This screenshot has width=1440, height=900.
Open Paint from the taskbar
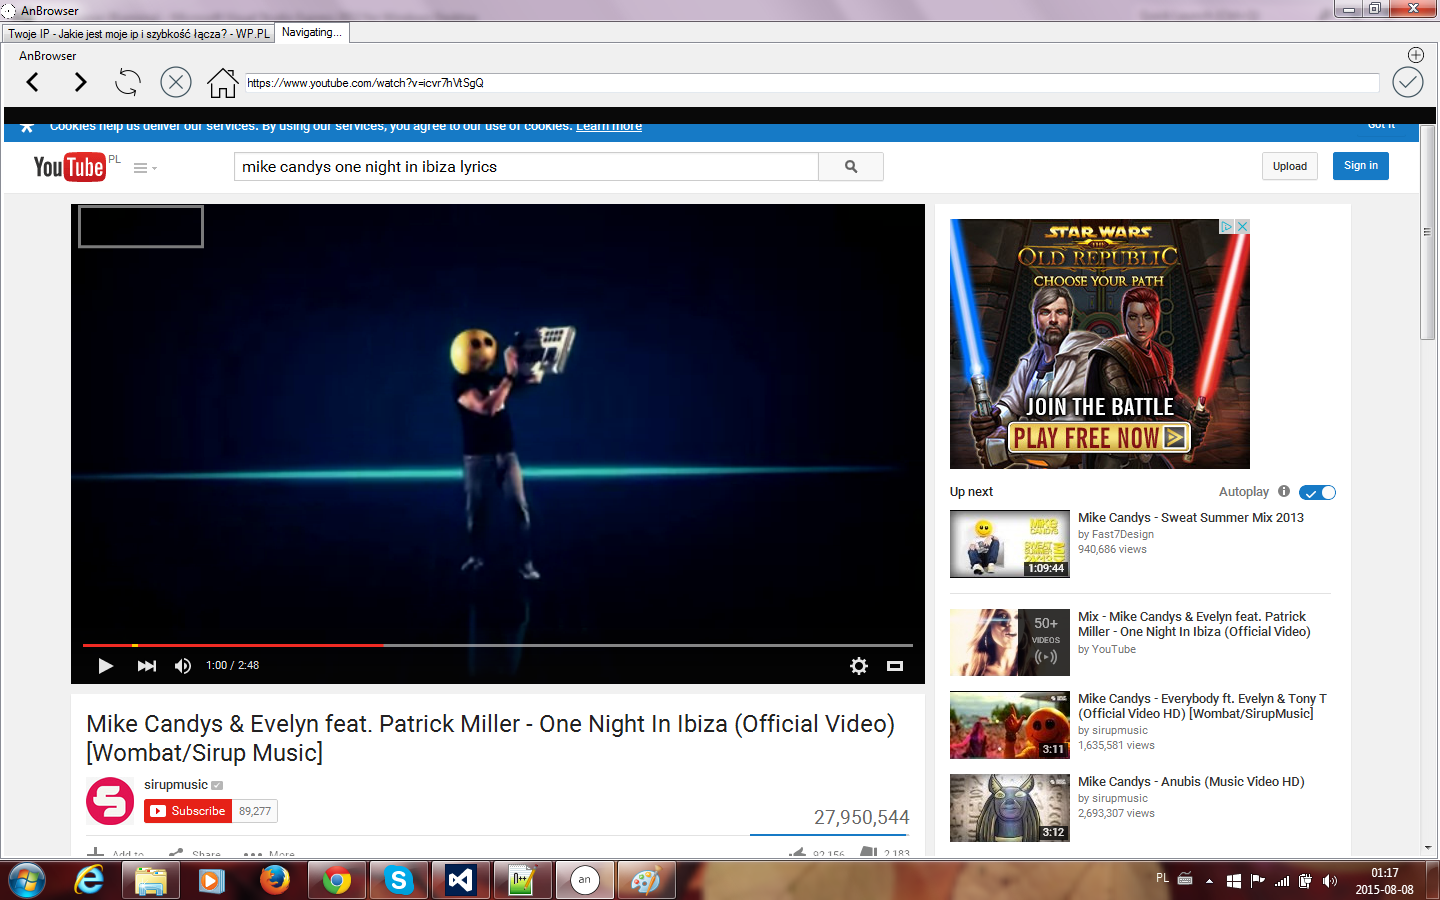pyautogui.click(x=646, y=880)
